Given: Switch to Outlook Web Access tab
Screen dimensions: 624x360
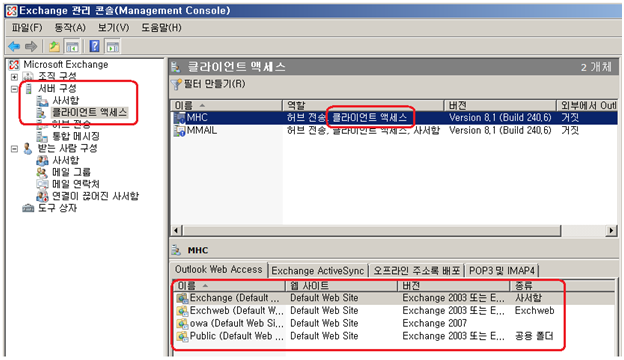Looking at the screenshot, I should pyautogui.click(x=218, y=270).
